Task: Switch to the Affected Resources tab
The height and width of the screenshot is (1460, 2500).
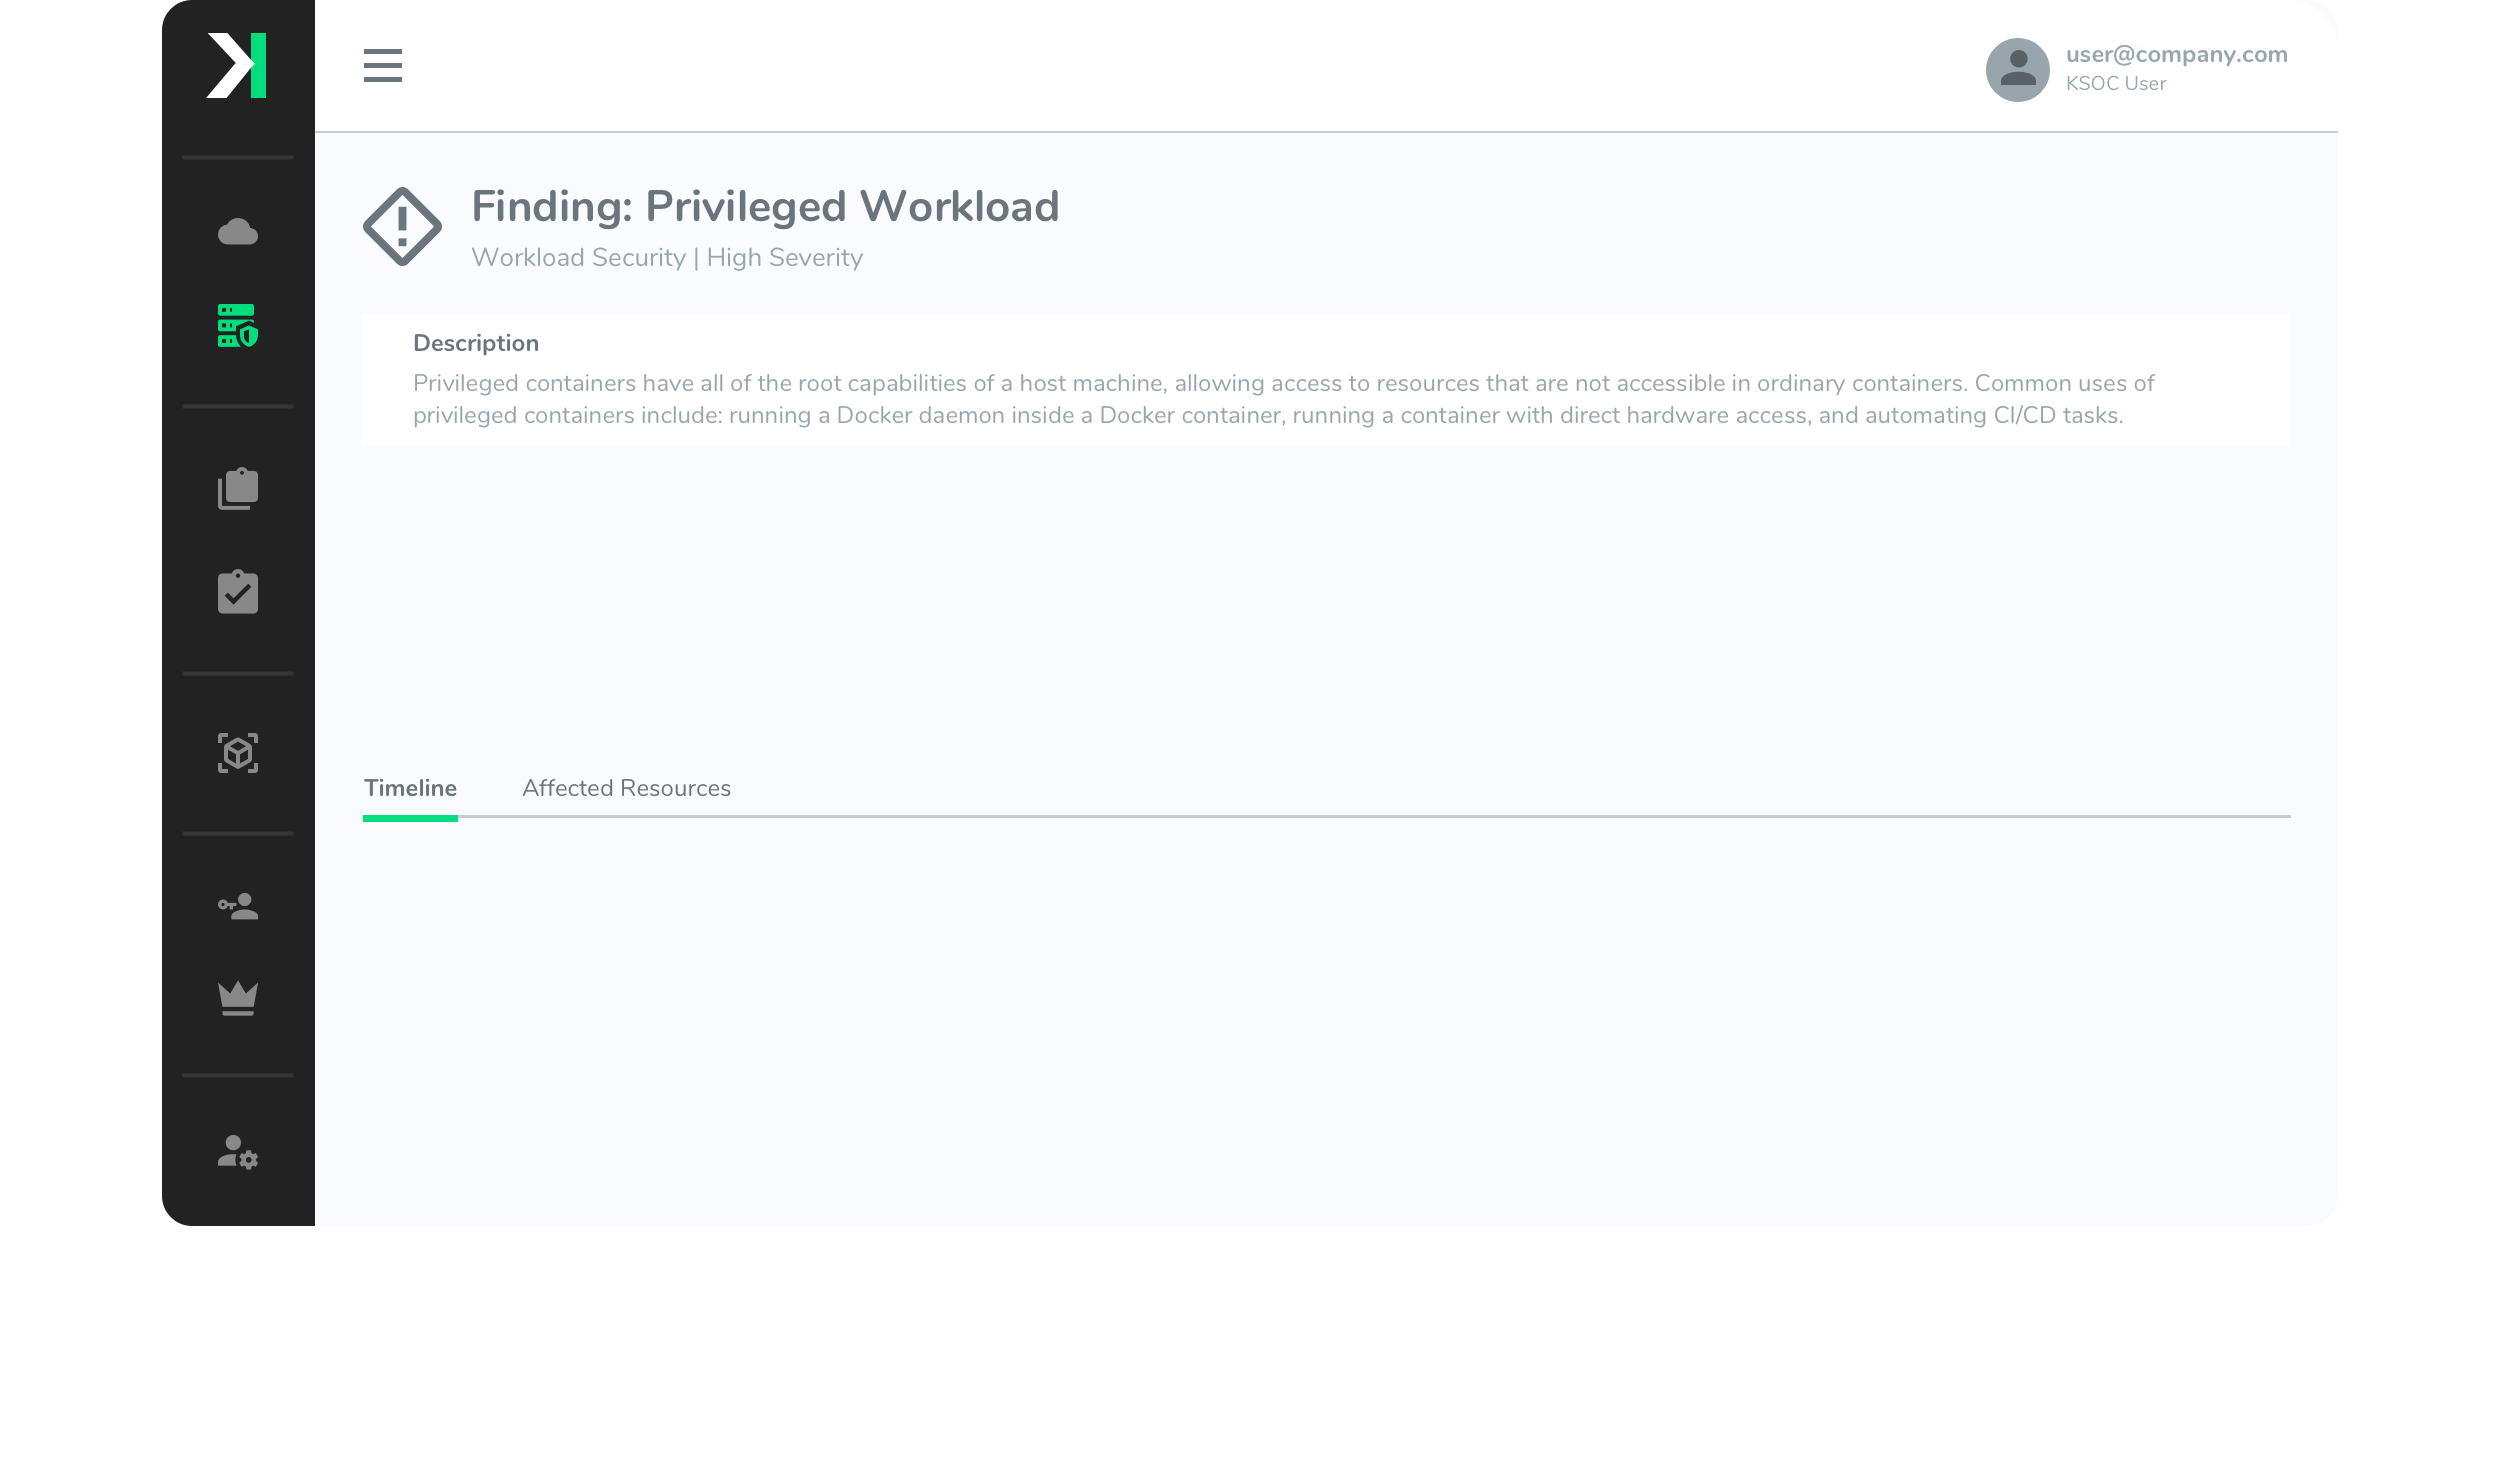Action: (625, 787)
